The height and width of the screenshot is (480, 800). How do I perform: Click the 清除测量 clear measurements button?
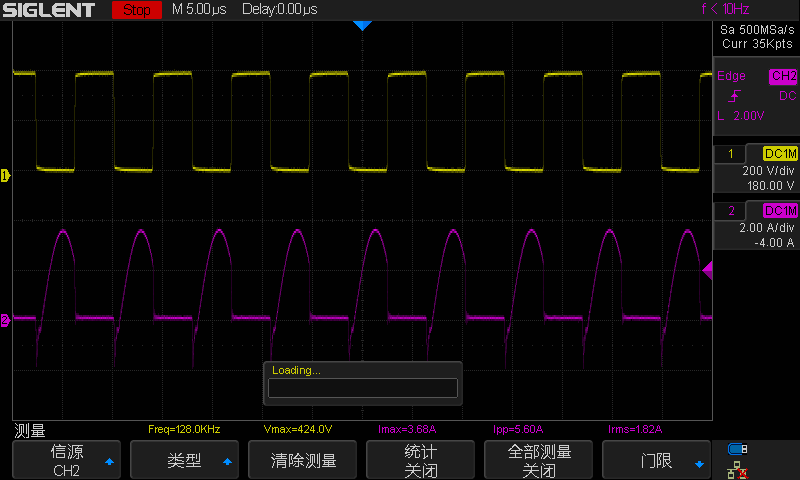(x=303, y=460)
